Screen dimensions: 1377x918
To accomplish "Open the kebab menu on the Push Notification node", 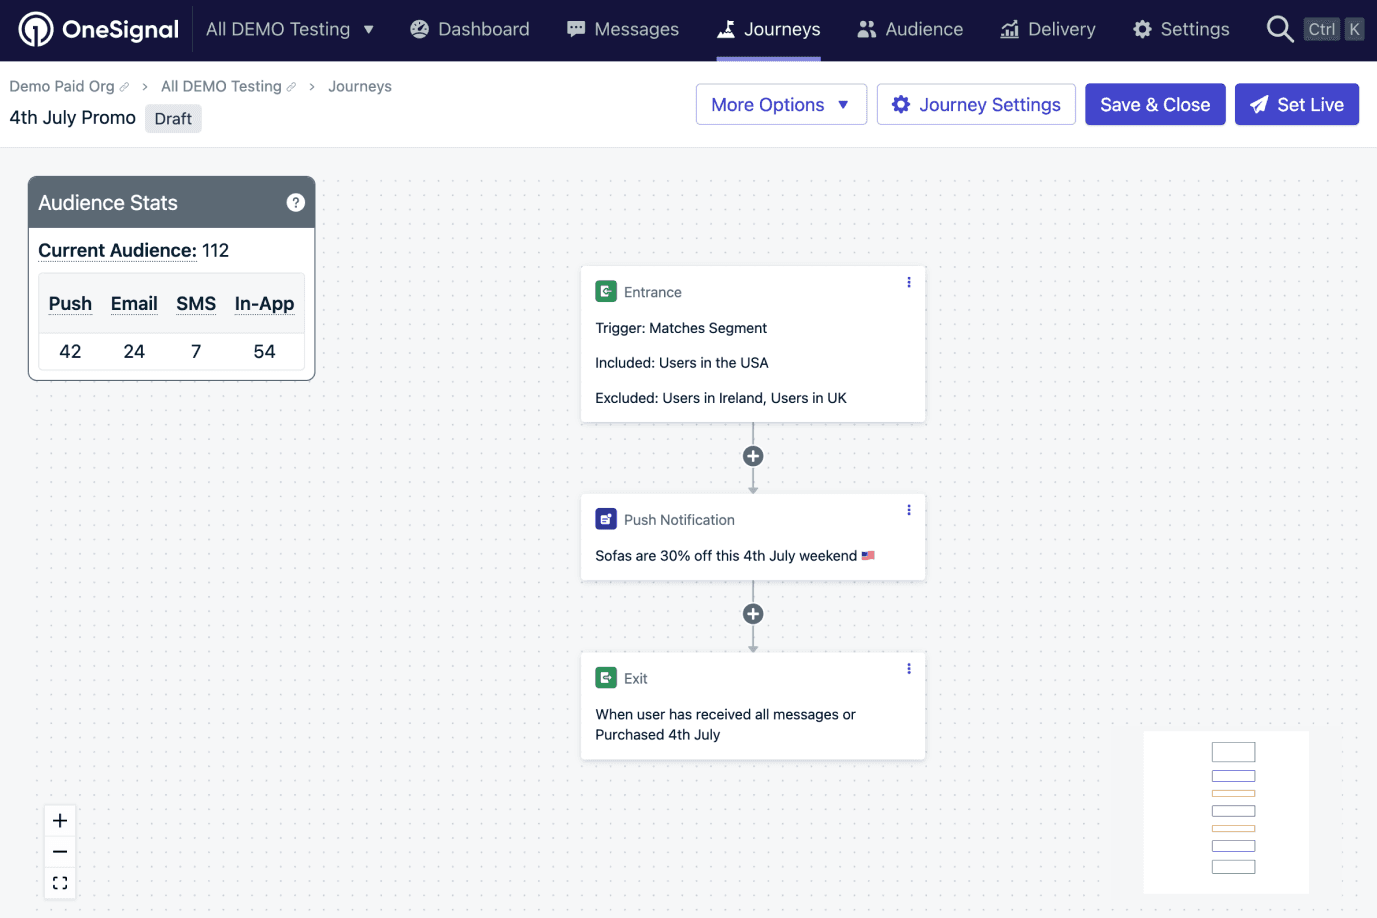I will [908, 510].
